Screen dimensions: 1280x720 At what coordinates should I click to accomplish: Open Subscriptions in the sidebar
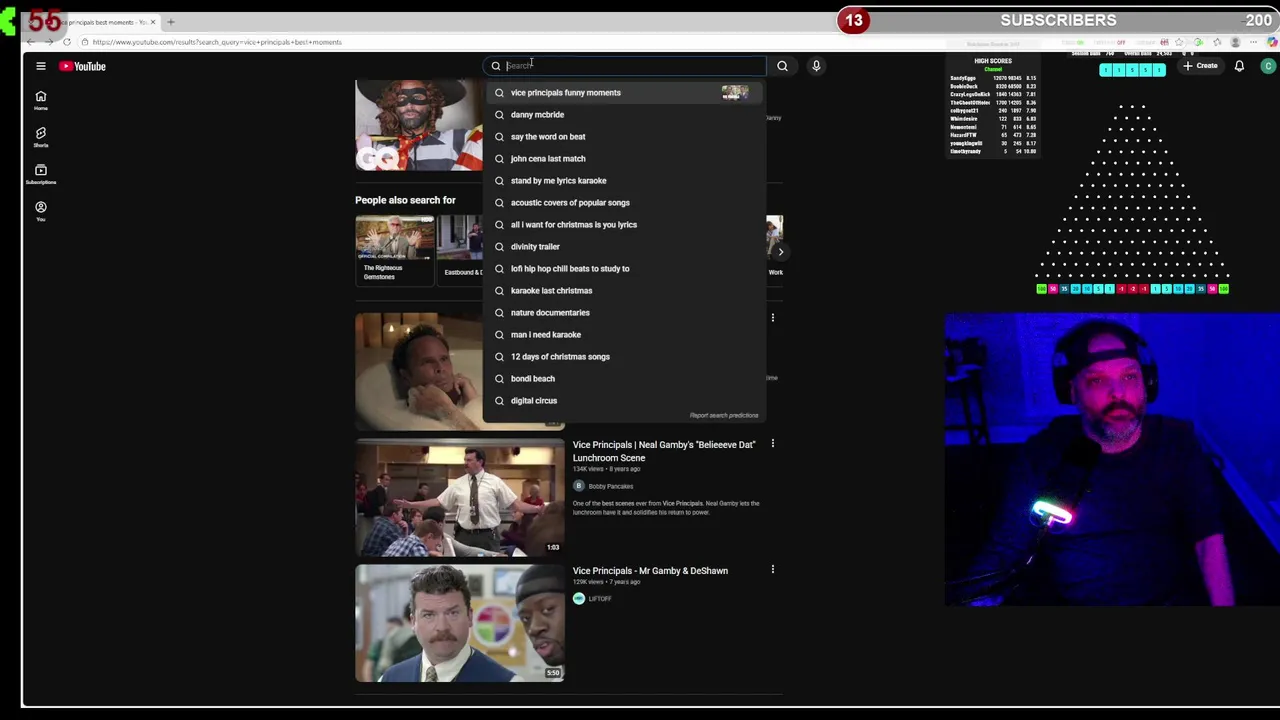click(x=41, y=174)
